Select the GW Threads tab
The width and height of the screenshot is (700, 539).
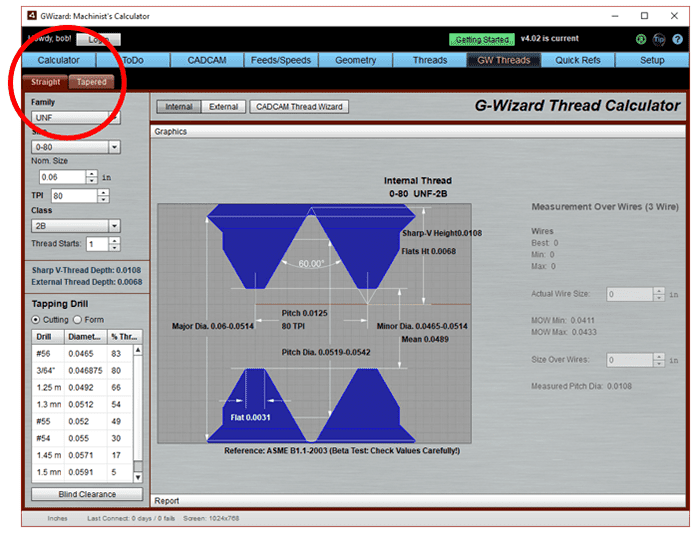[504, 60]
